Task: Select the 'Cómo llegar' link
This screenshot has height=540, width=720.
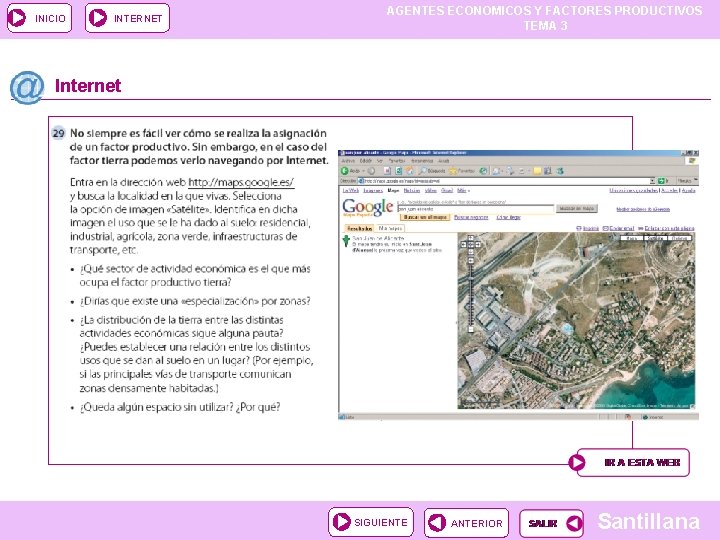Action: [508, 217]
